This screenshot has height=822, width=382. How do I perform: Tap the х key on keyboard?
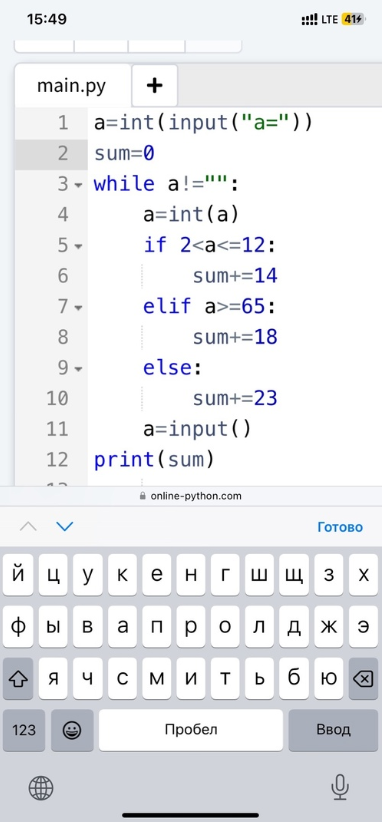click(x=363, y=576)
